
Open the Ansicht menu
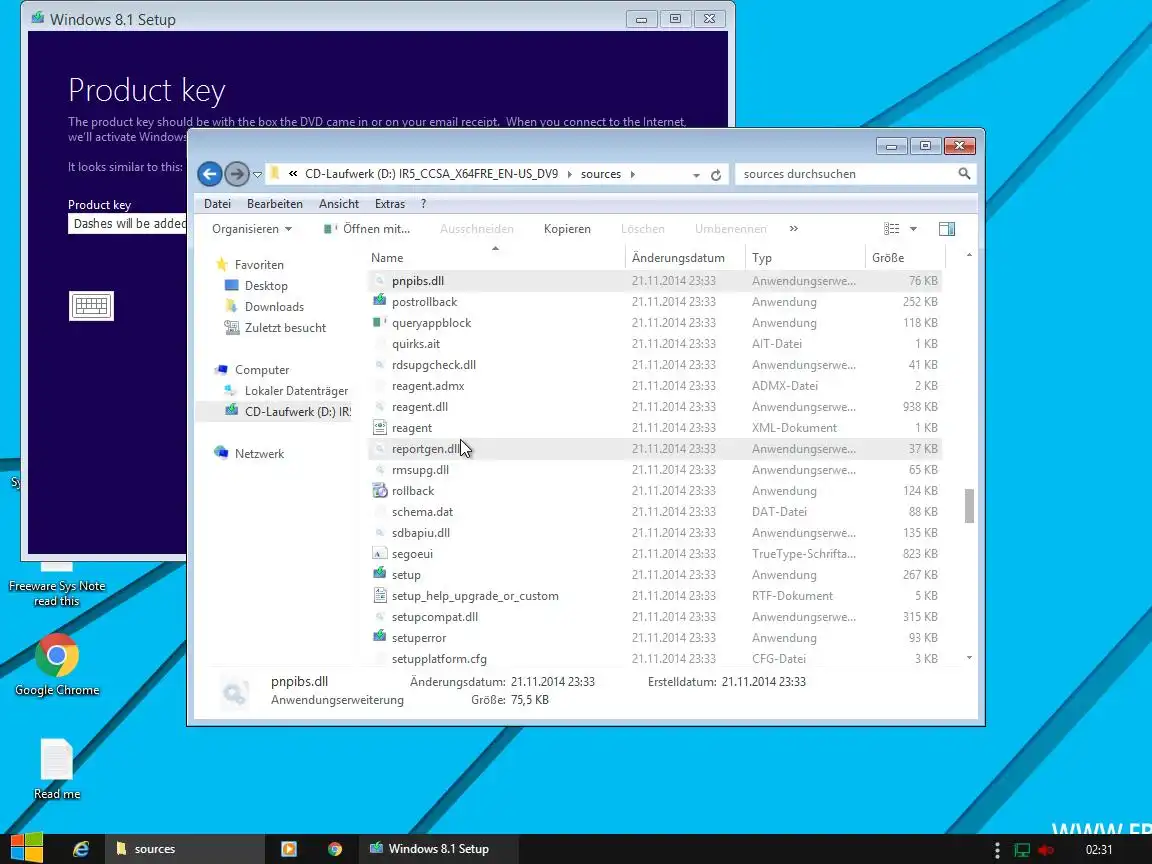(339, 204)
